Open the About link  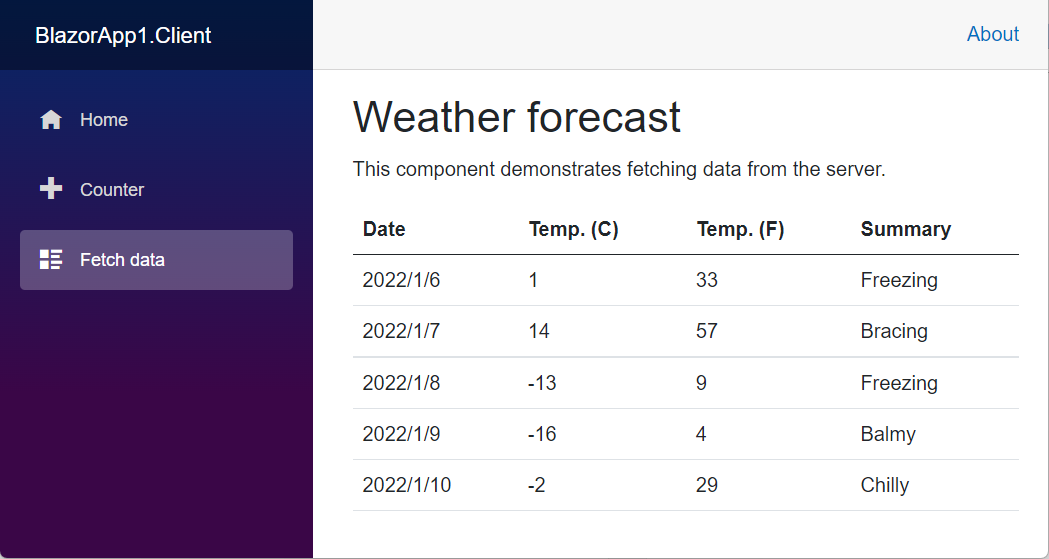tap(993, 34)
